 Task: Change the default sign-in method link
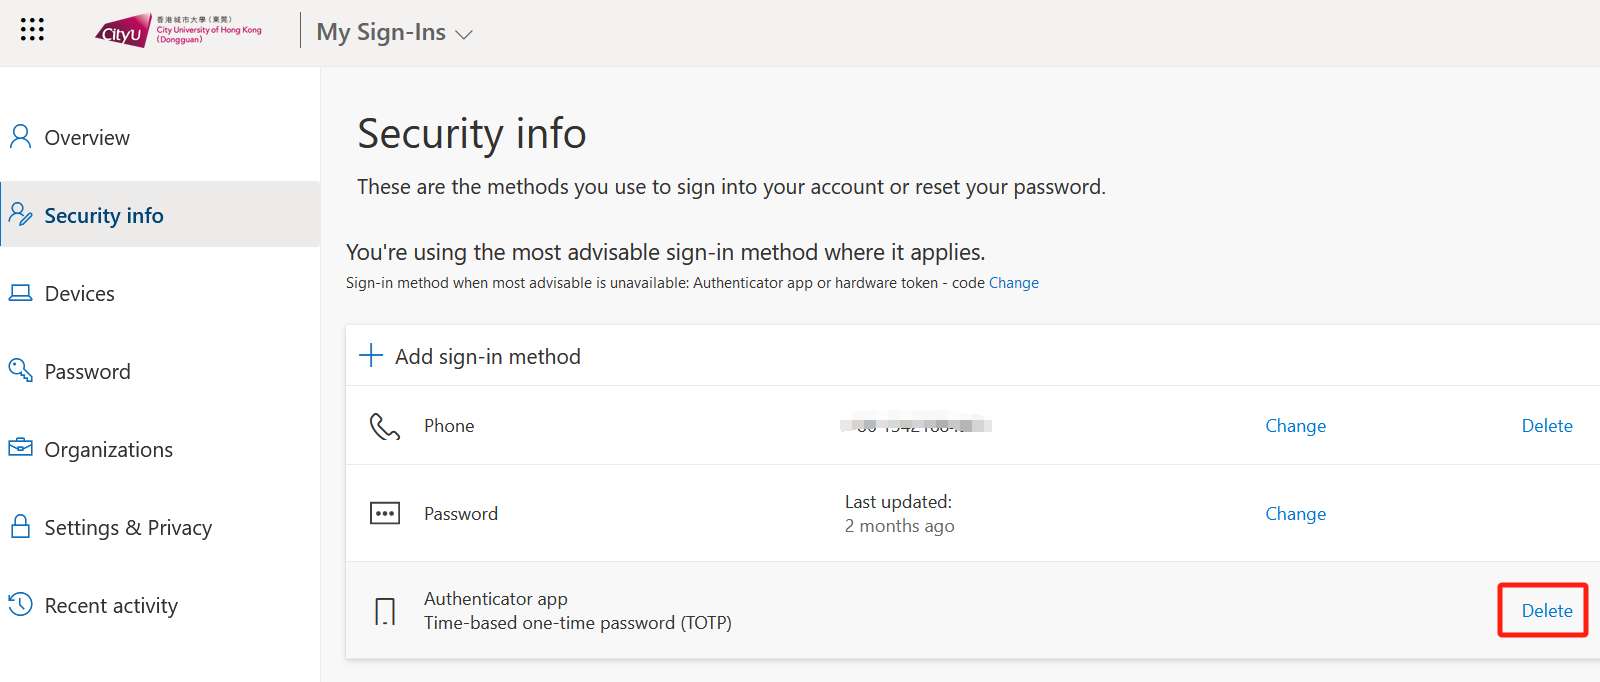click(1014, 283)
